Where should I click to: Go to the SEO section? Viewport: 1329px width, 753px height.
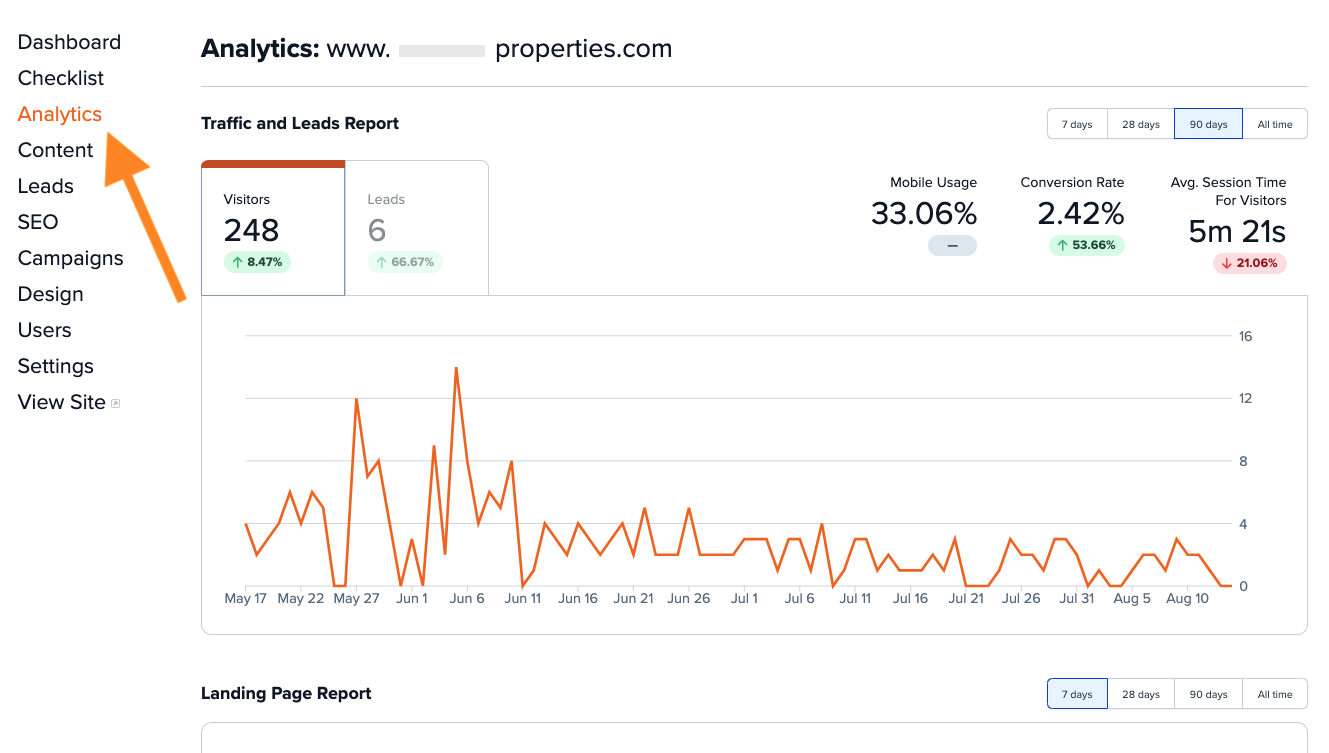pyautogui.click(x=37, y=221)
